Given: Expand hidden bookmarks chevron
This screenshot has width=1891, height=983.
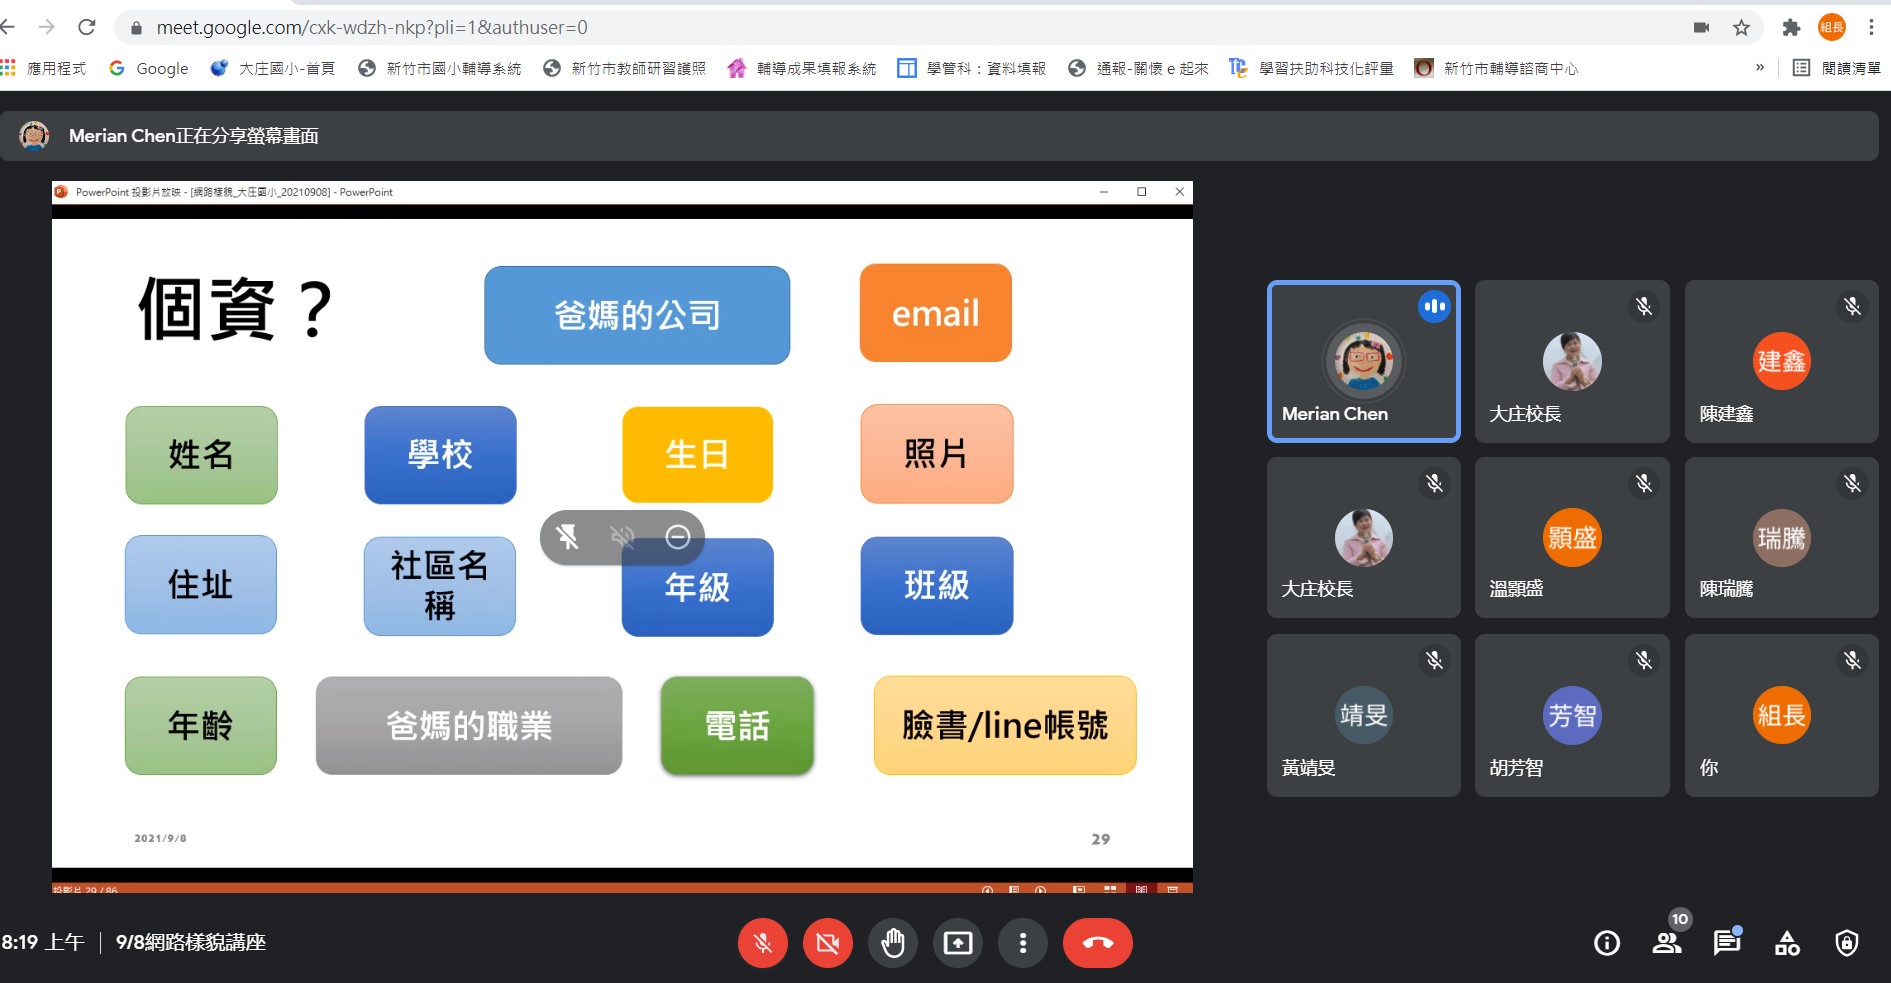Looking at the screenshot, I should tap(1759, 68).
